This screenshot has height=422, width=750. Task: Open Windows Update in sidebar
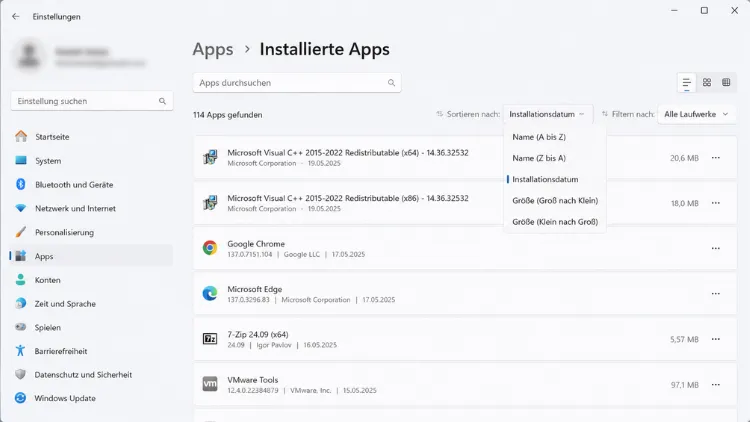(91, 398)
